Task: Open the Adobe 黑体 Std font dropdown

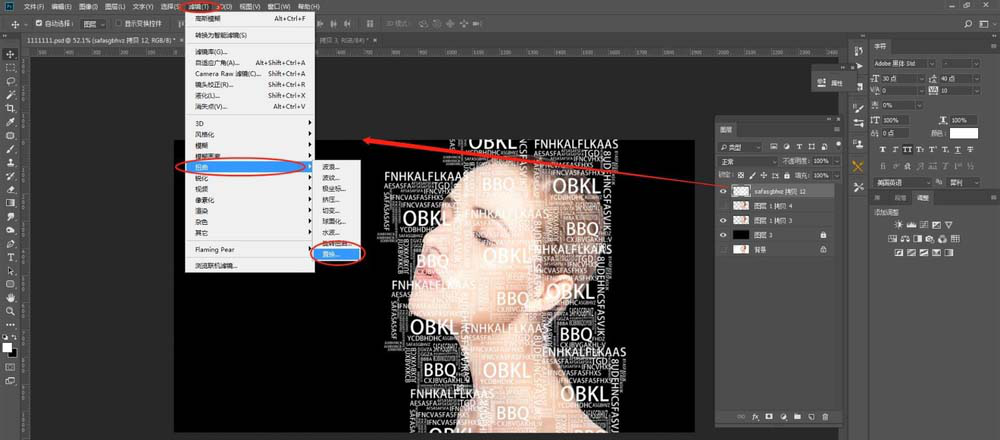Action: (905, 62)
